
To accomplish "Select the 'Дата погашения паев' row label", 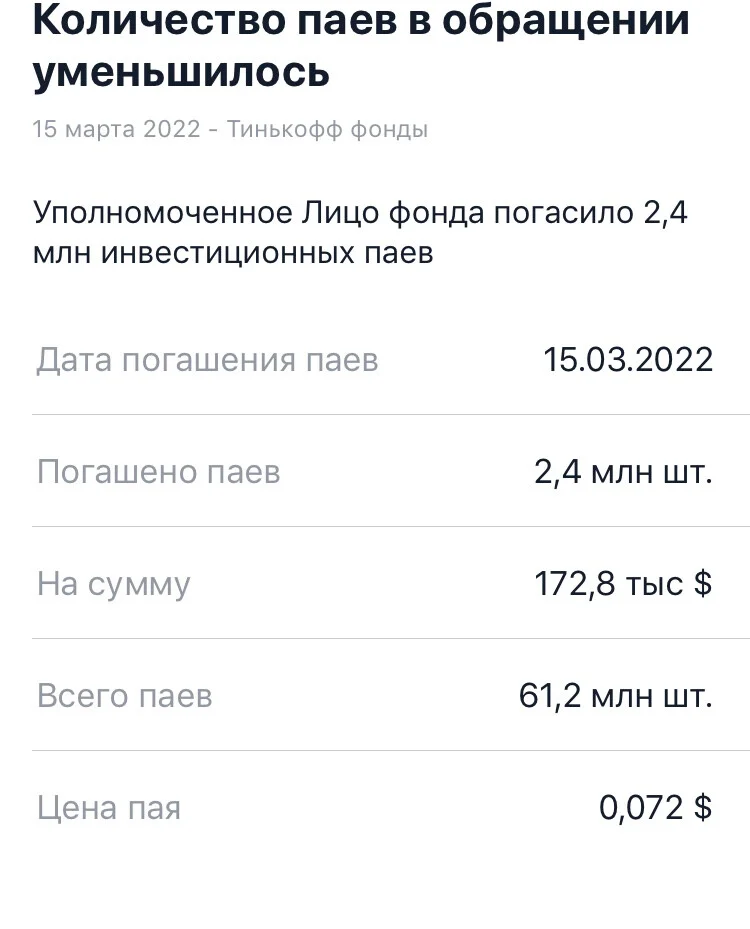I will [207, 360].
